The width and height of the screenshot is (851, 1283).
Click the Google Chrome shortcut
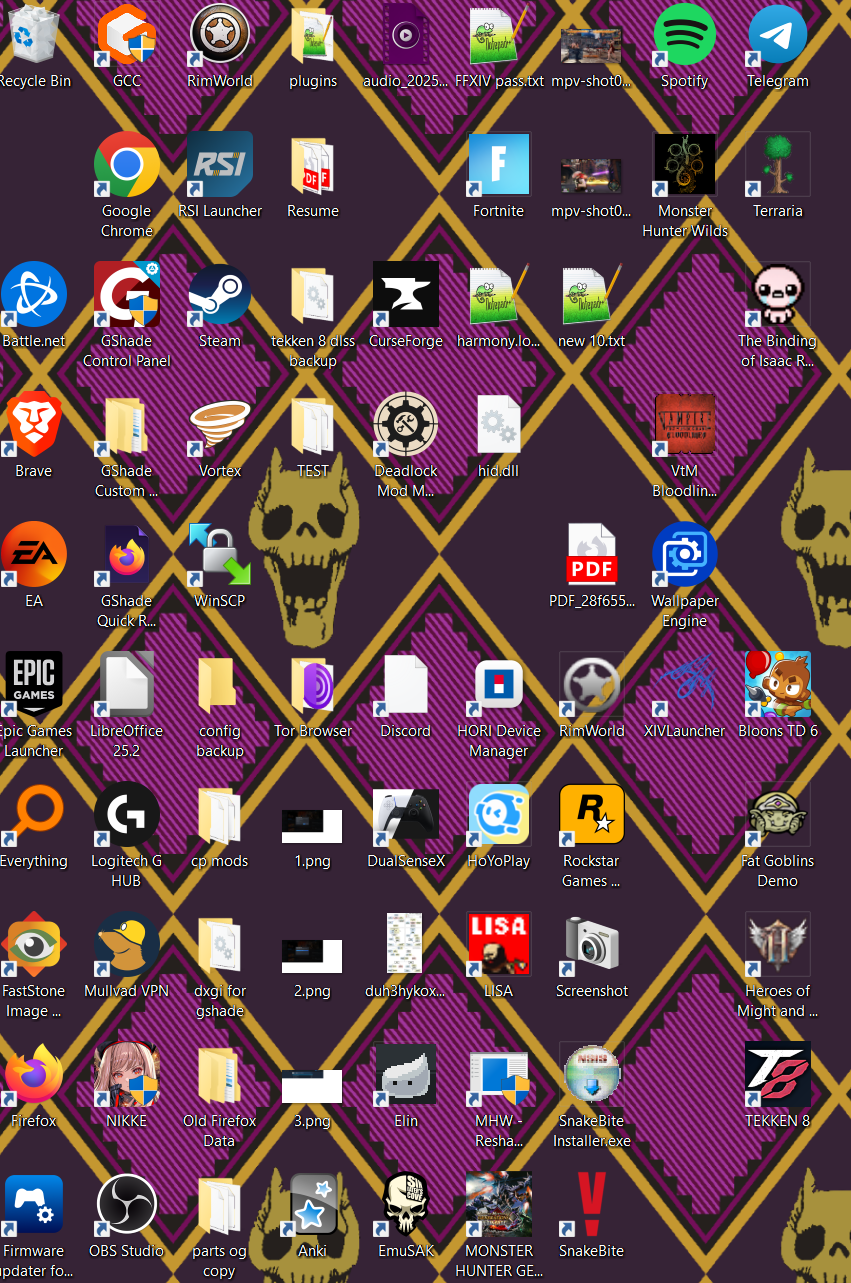[x=127, y=165]
